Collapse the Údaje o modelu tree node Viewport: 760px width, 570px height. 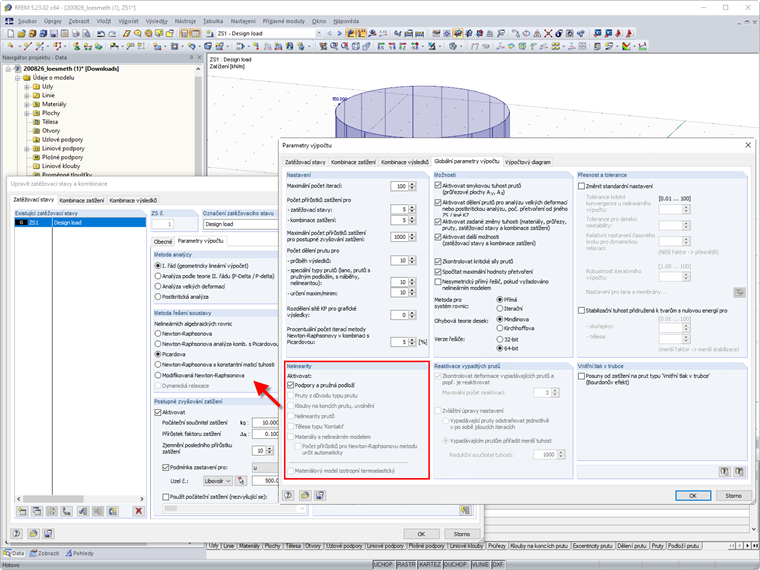[17, 78]
